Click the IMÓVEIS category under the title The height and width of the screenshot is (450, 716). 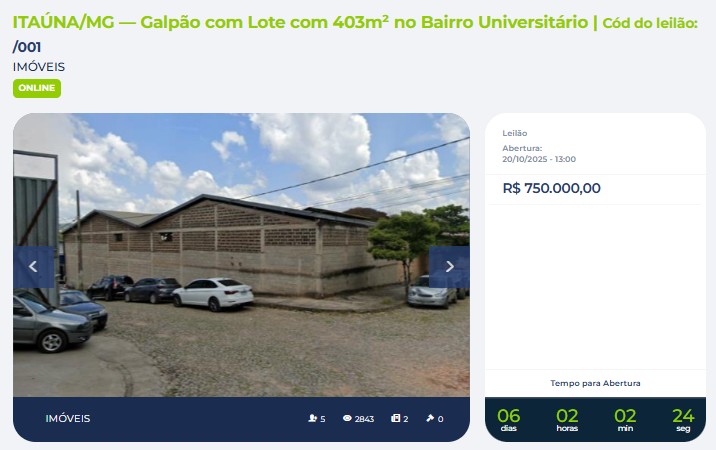pos(39,67)
